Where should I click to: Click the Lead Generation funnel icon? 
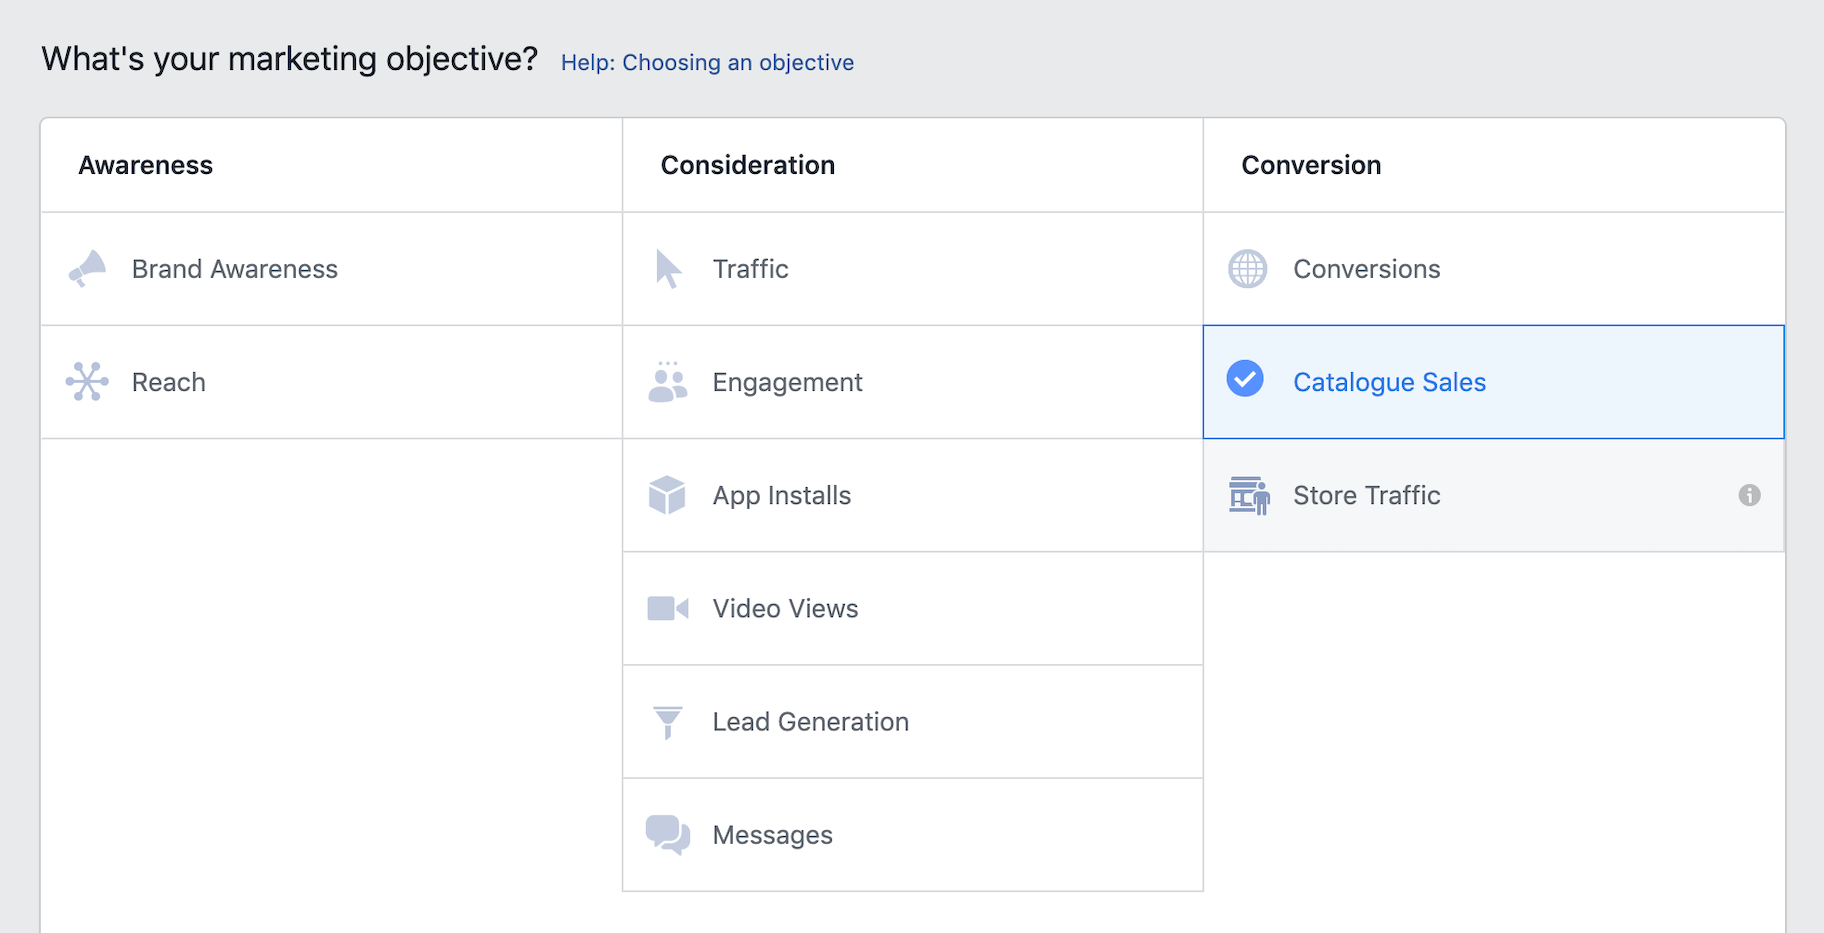coord(667,721)
